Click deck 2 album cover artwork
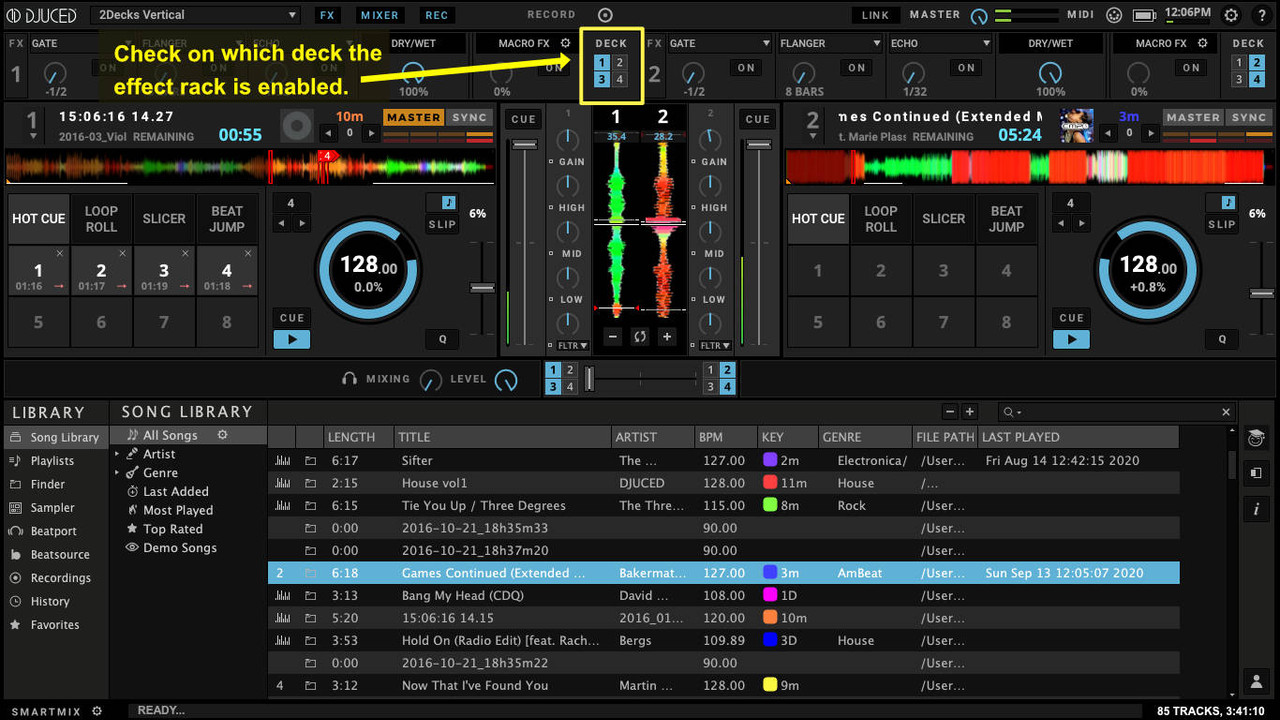The height and width of the screenshot is (720, 1280). coord(1077,125)
